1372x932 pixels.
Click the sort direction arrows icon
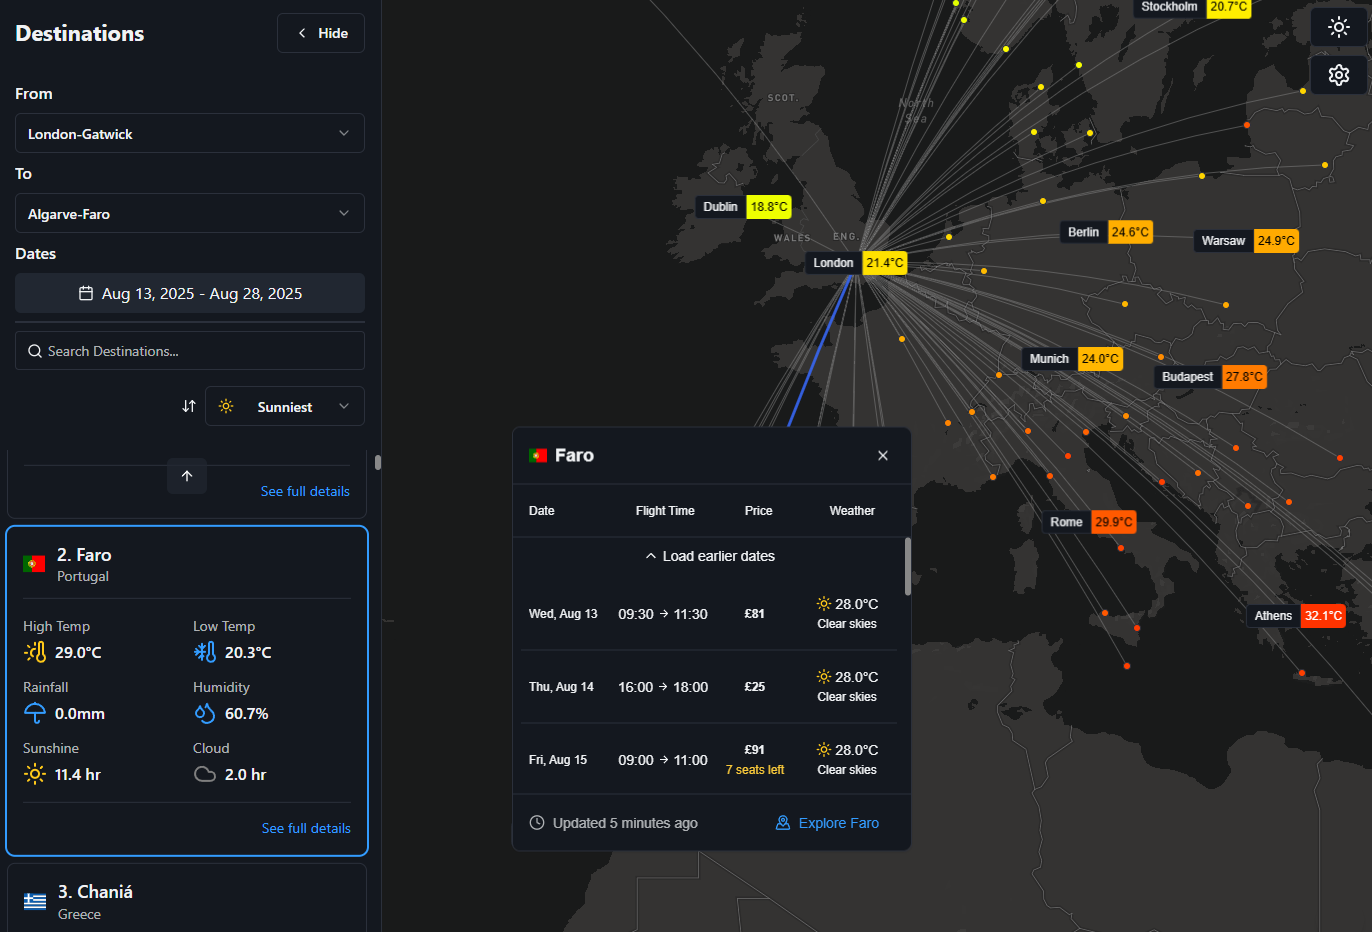click(x=189, y=406)
